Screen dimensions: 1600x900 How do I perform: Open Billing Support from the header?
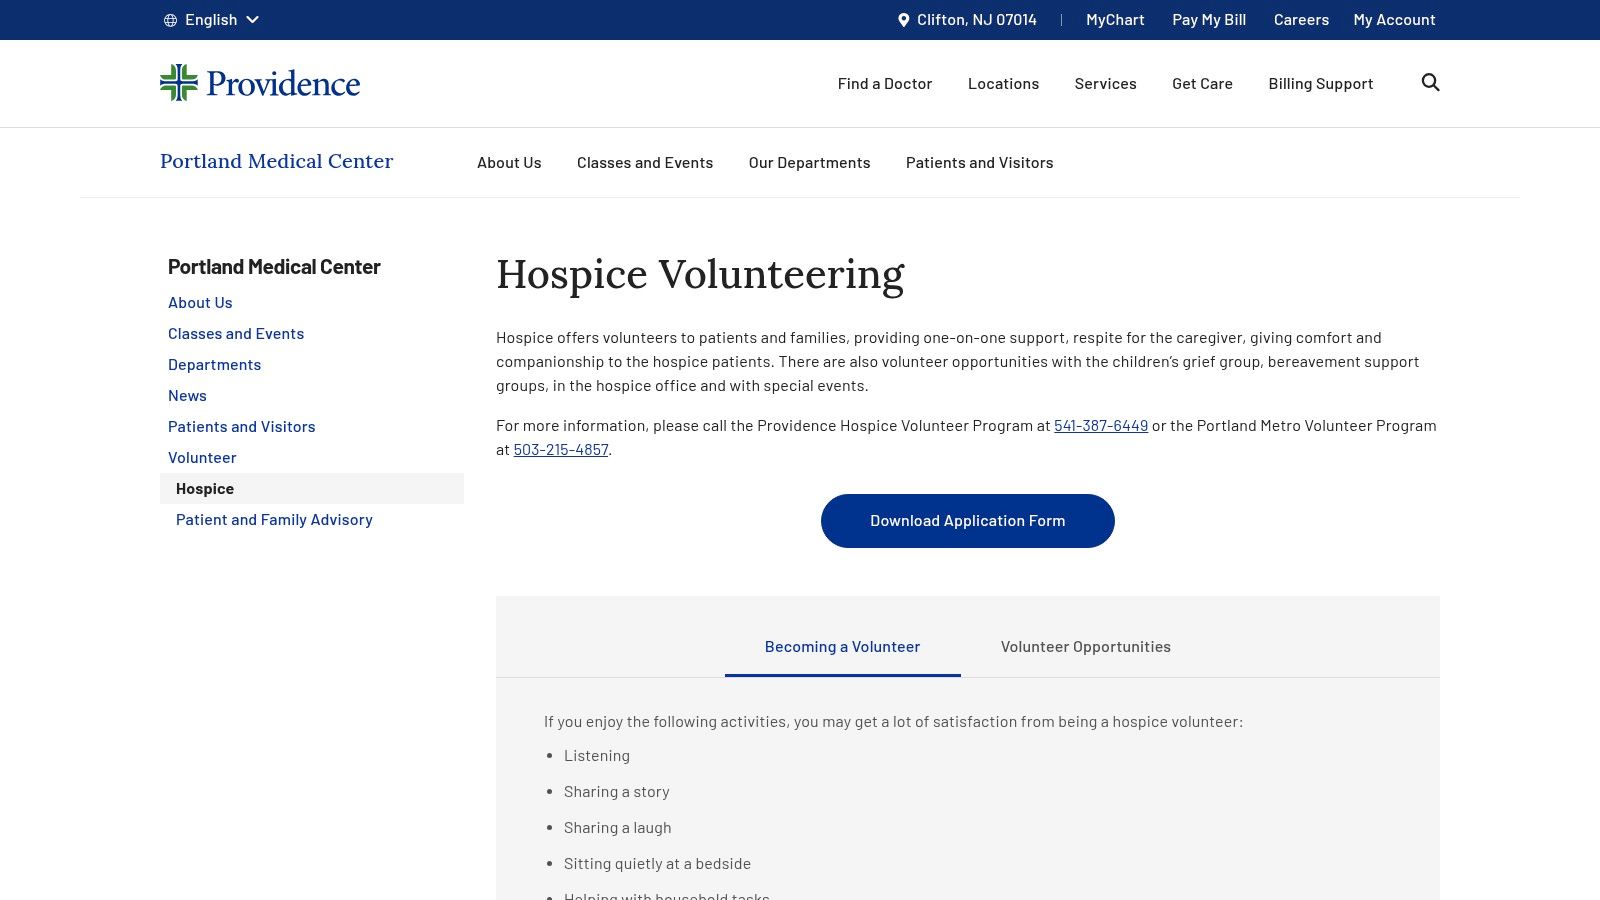pyautogui.click(x=1320, y=83)
